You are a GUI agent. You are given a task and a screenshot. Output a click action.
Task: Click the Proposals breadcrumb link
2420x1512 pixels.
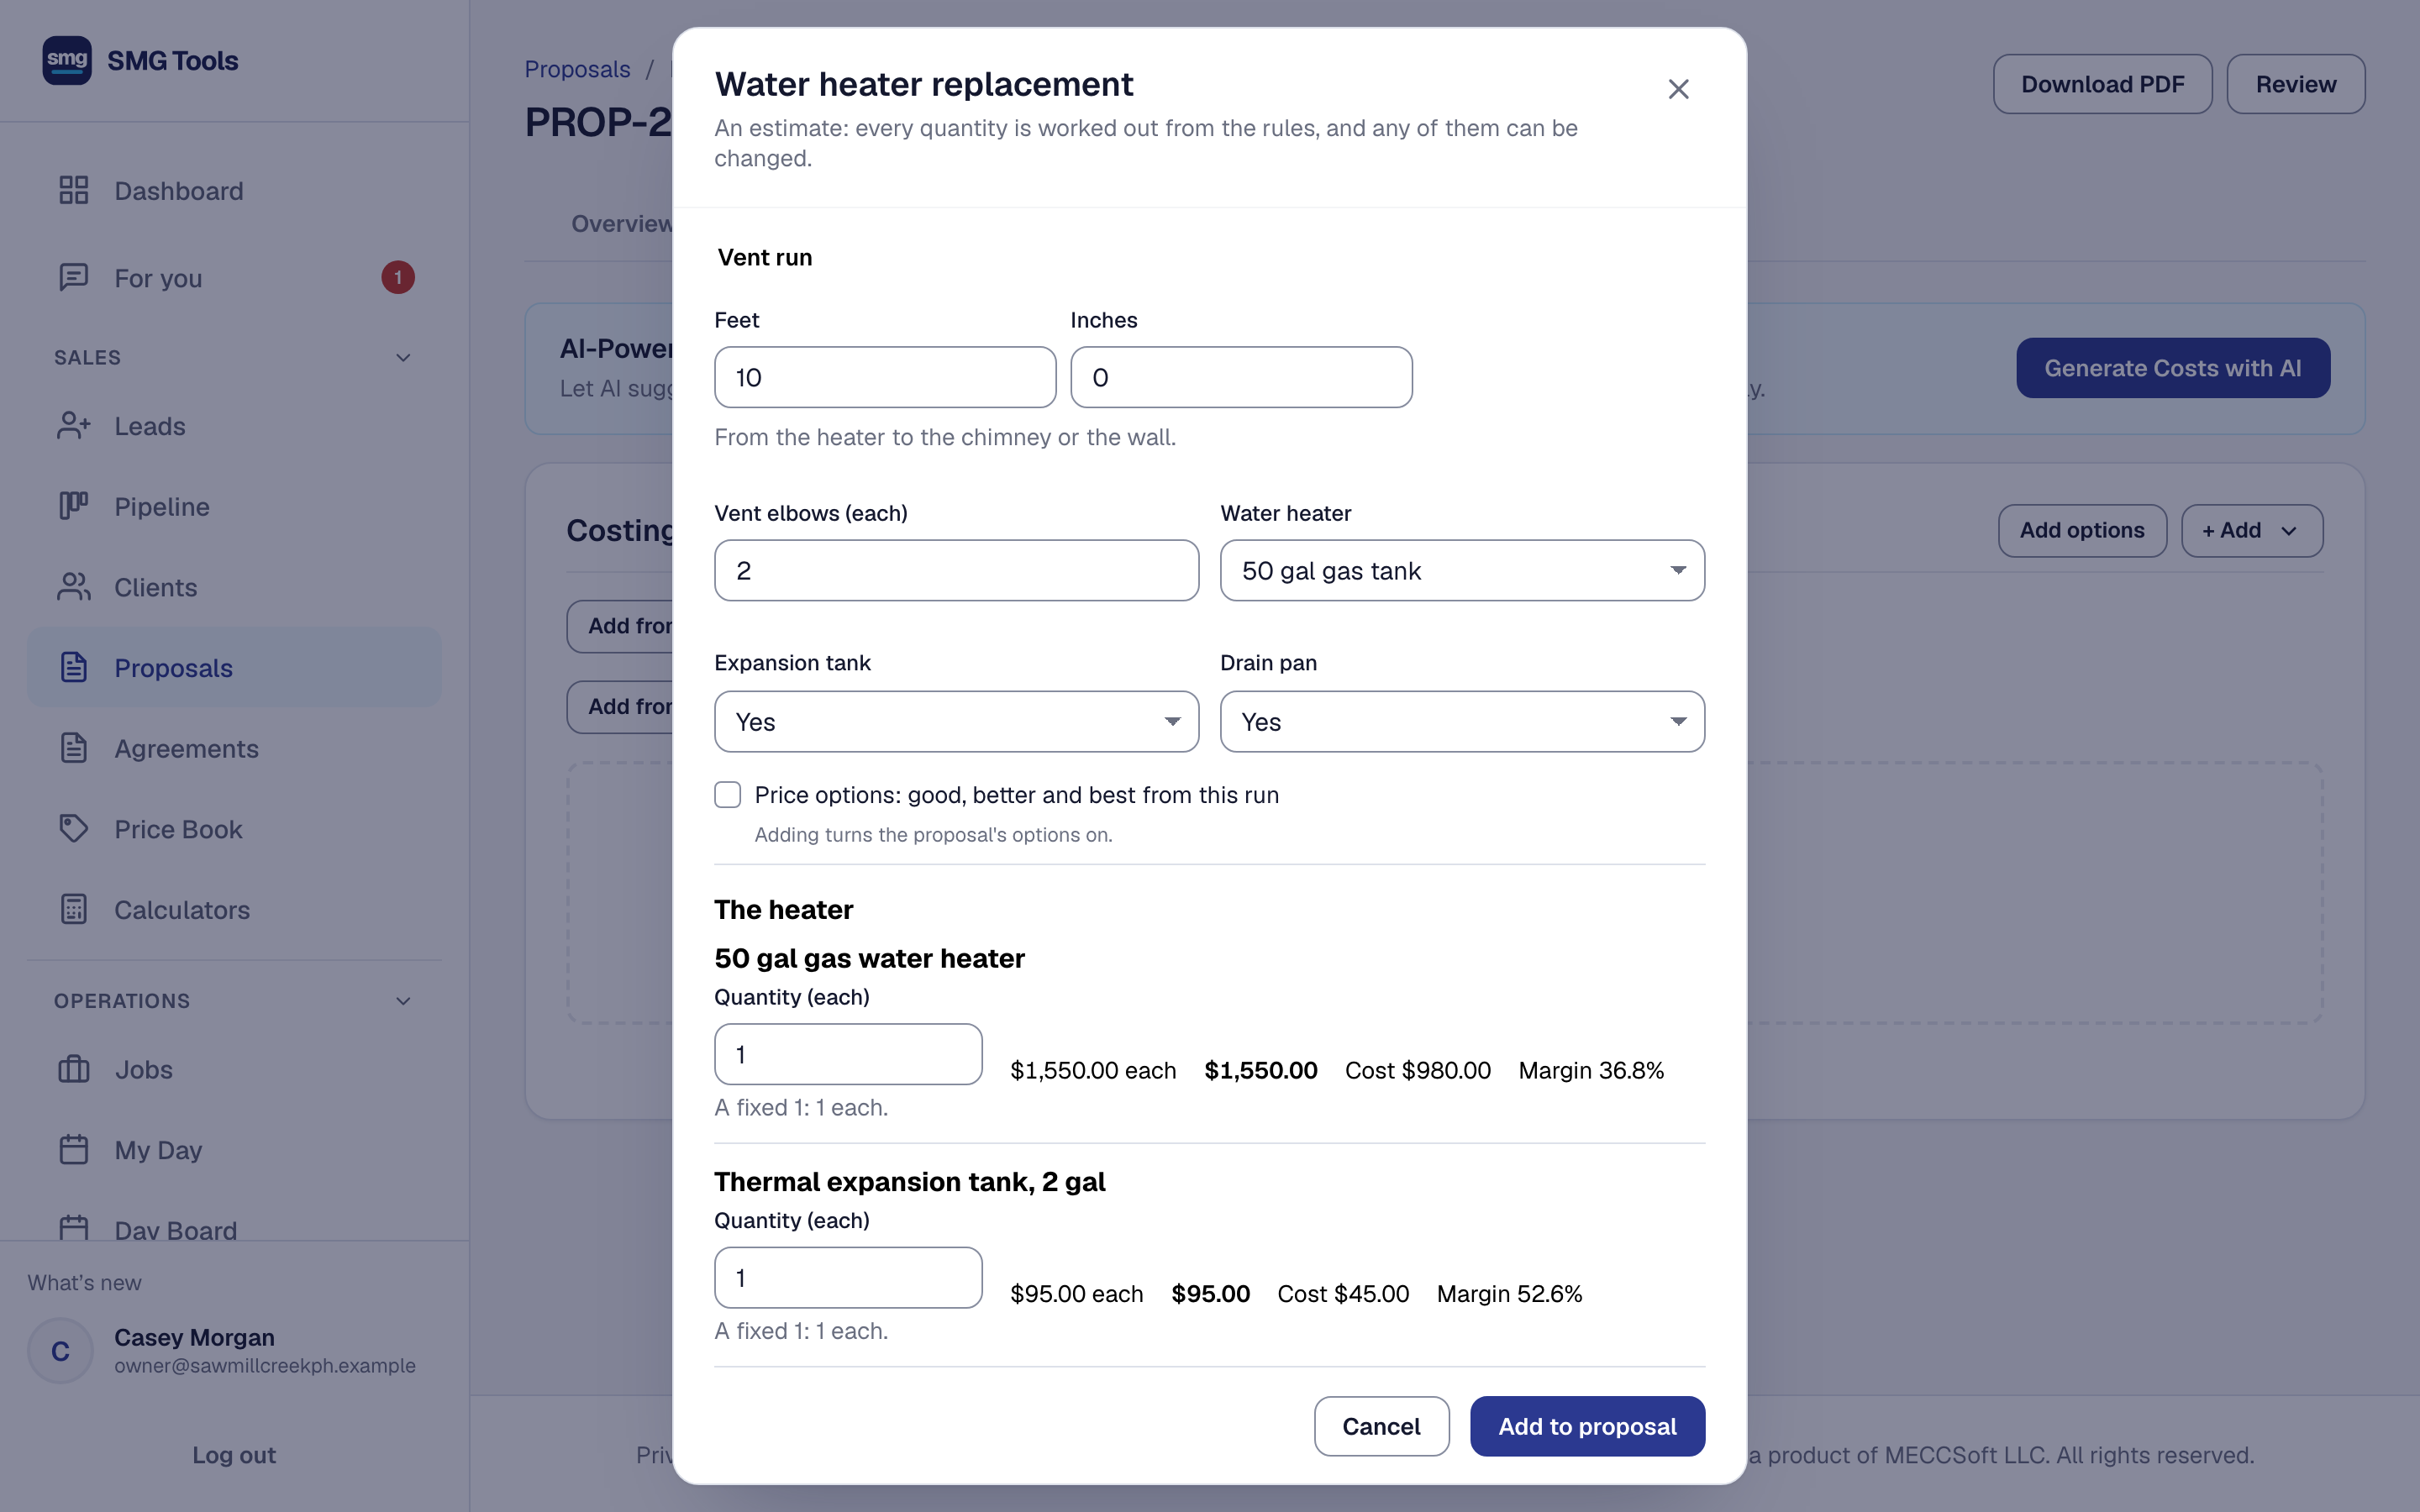[x=577, y=69]
